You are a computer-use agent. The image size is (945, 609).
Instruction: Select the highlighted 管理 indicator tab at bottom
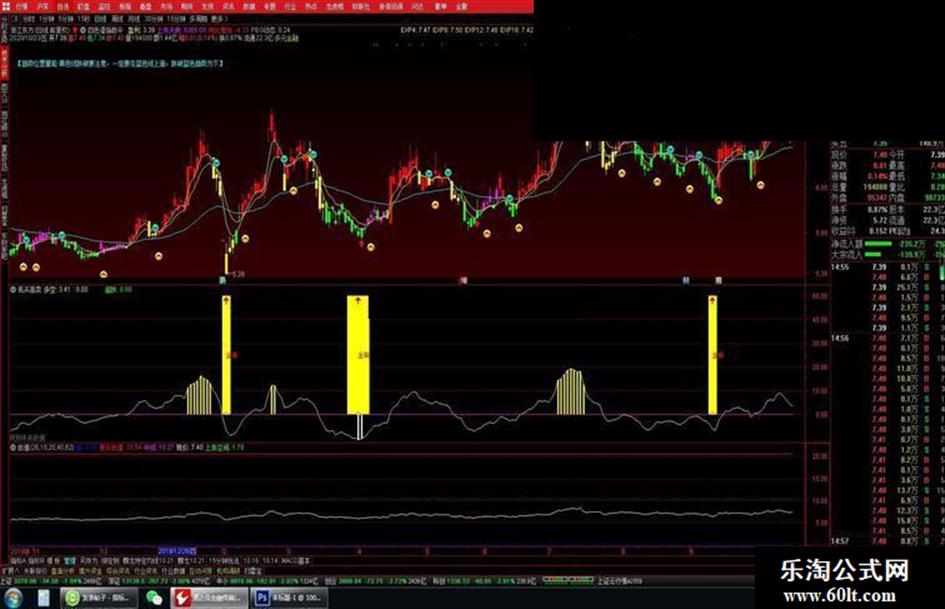(69, 561)
